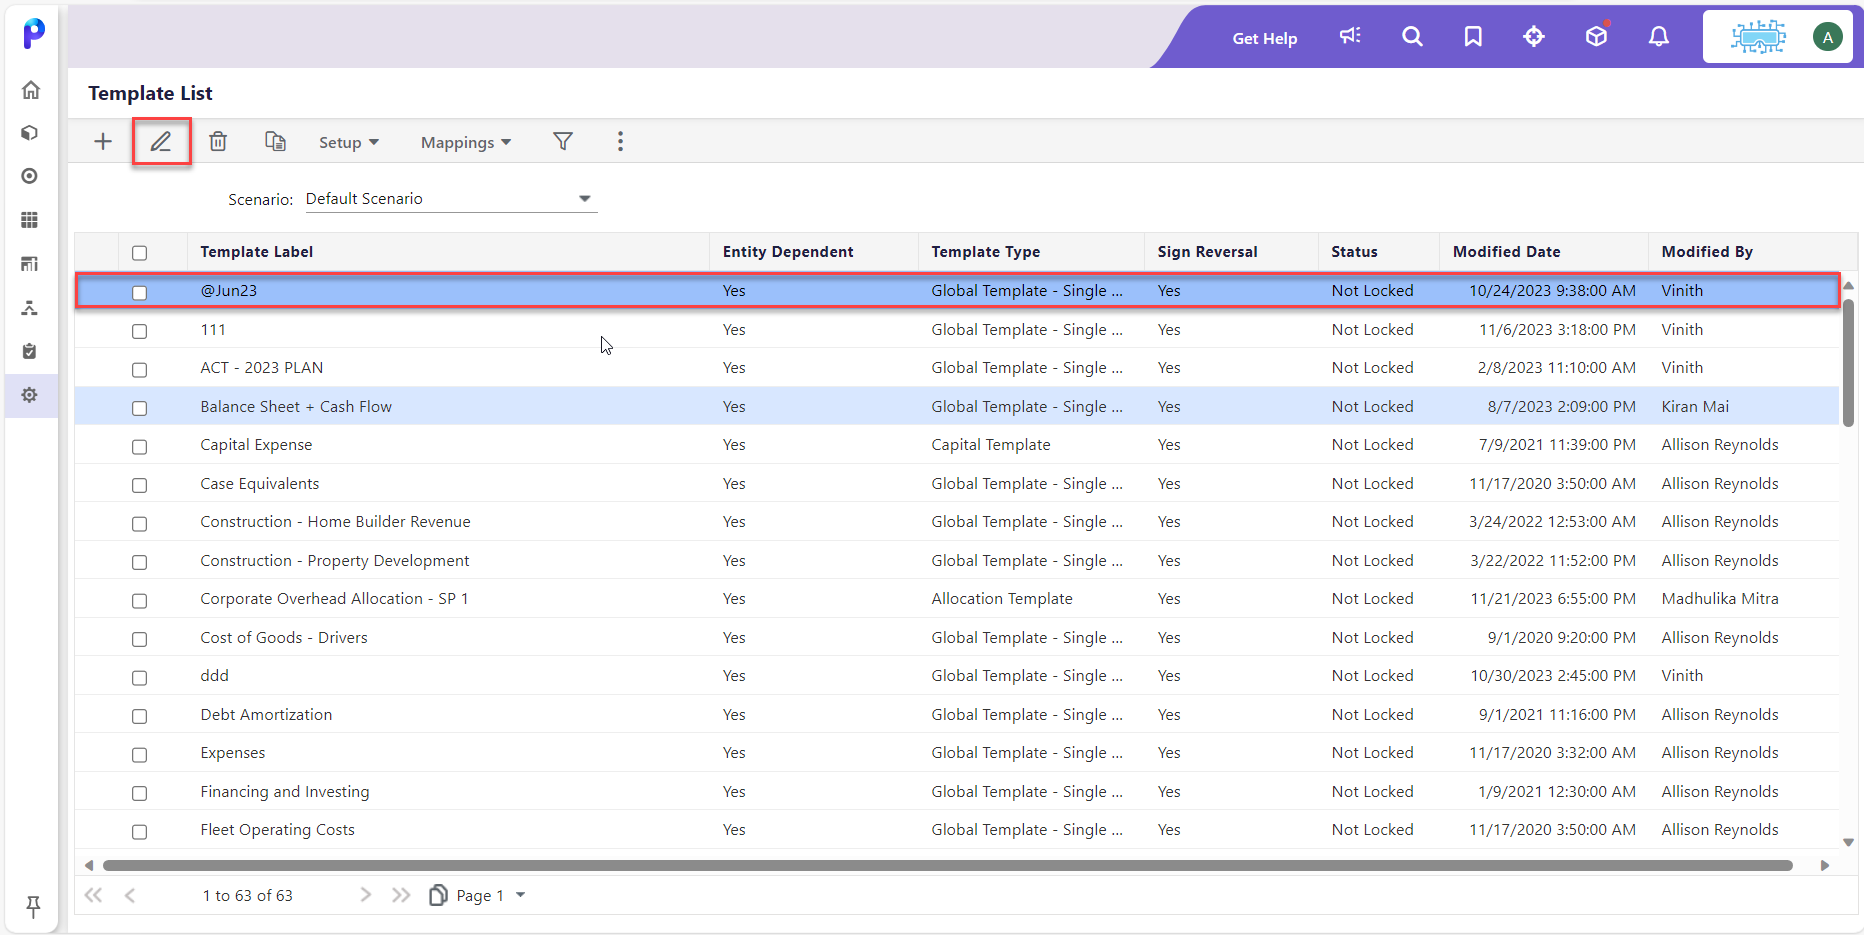This screenshot has height=935, width=1864.
Task: Check the ACT - 2023 PLAN checkbox
Action: click(140, 369)
